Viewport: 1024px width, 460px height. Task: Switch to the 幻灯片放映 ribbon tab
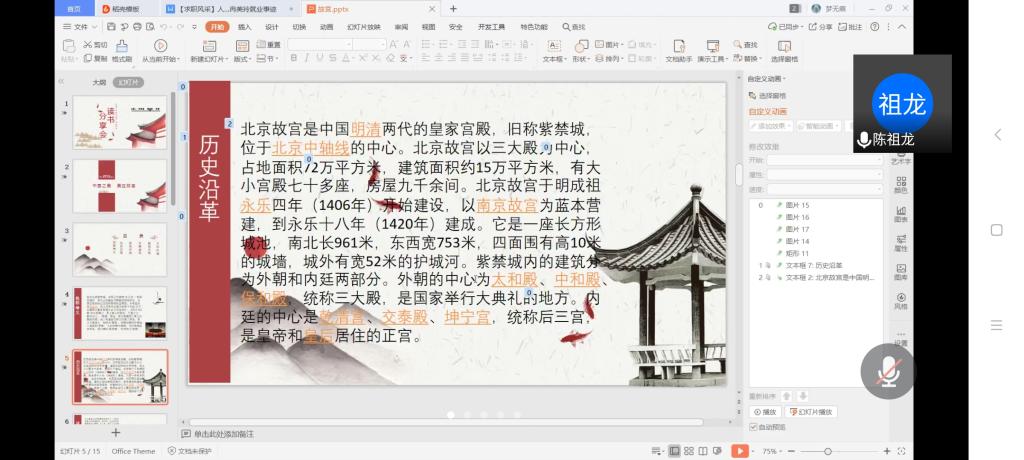tap(363, 27)
